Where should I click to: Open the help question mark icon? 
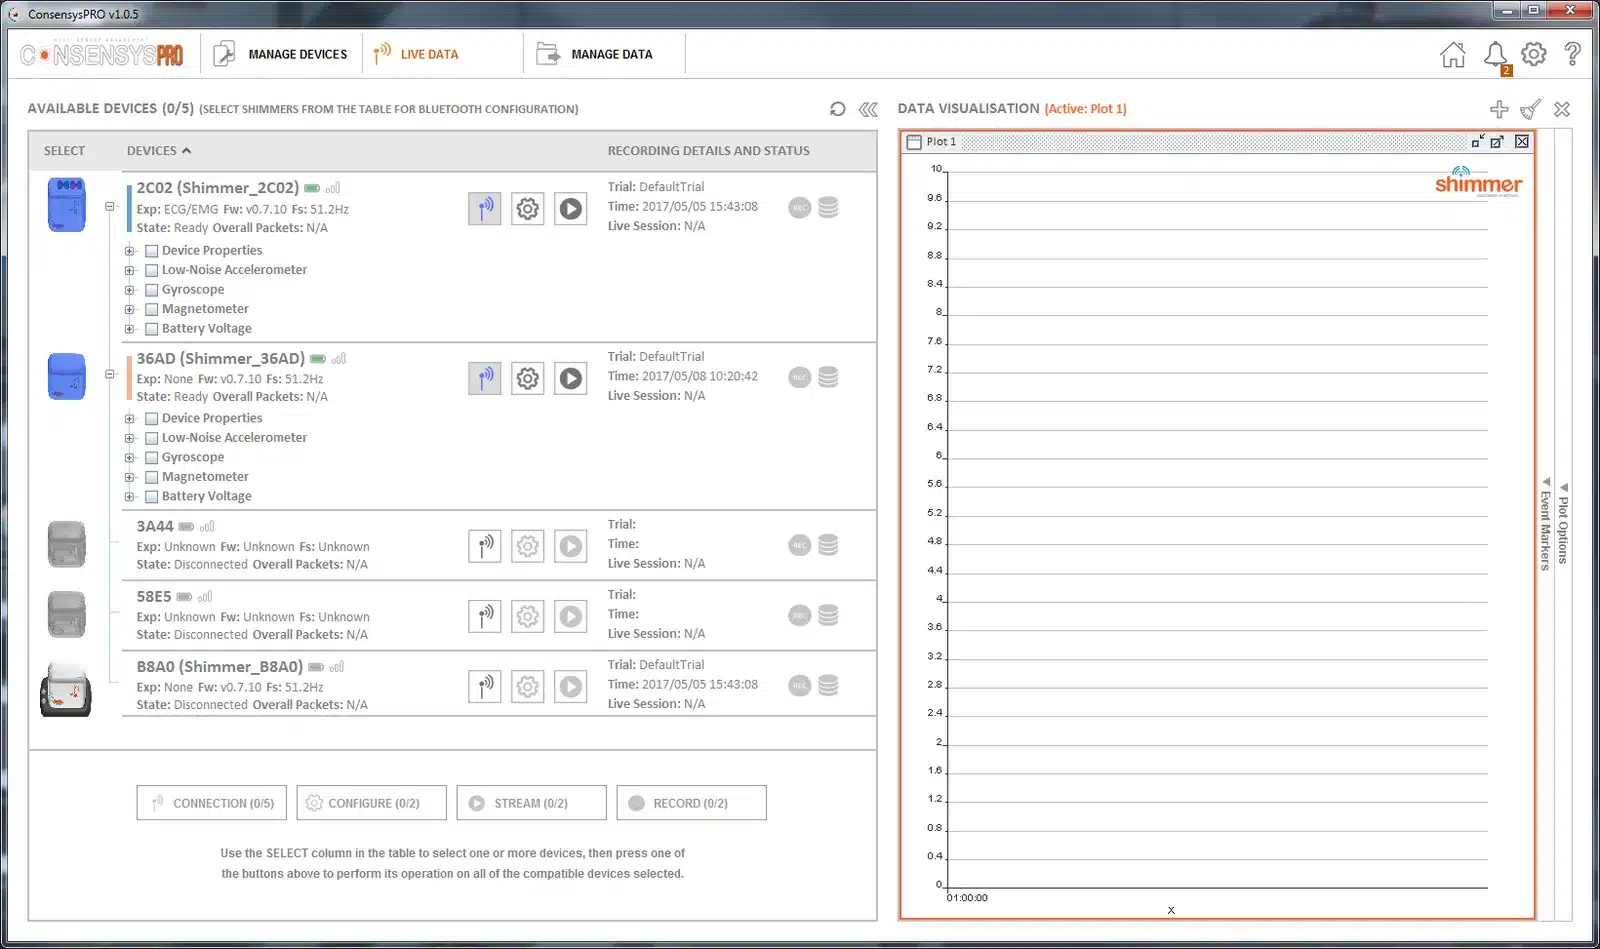click(1572, 54)
